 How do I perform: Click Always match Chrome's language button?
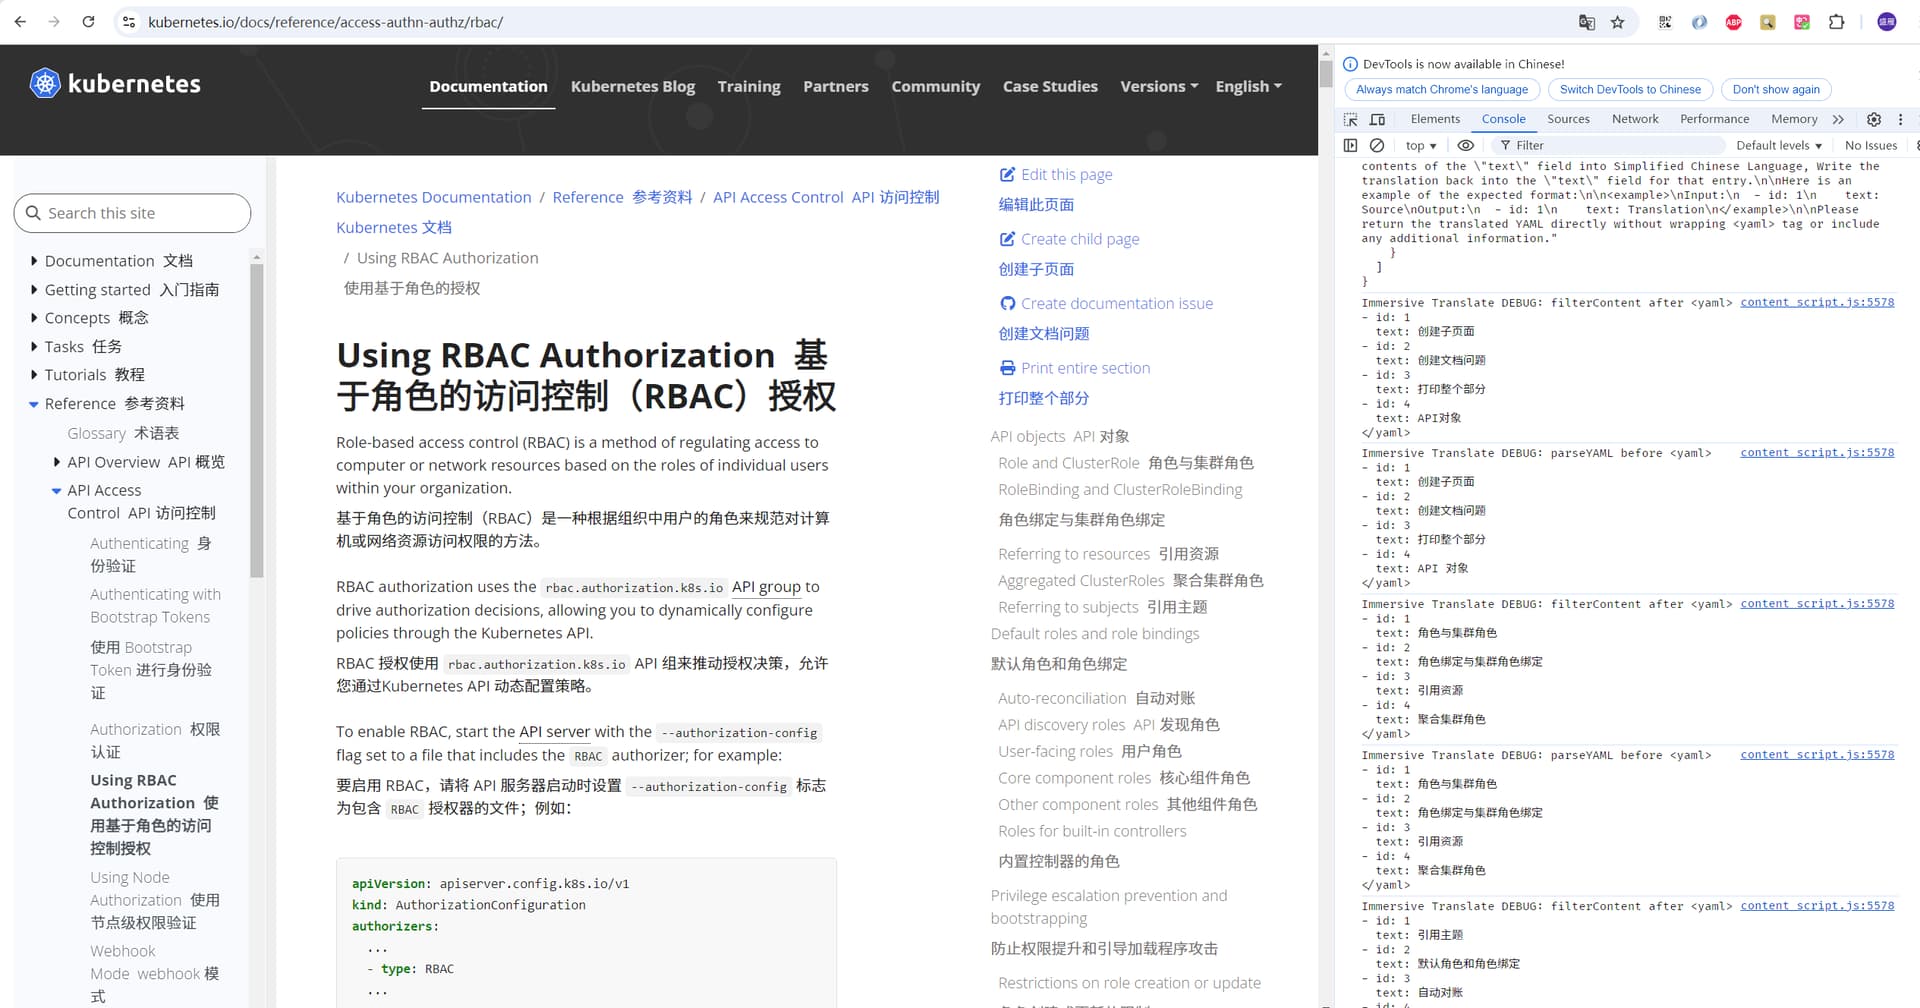(x=1442, y=89)
